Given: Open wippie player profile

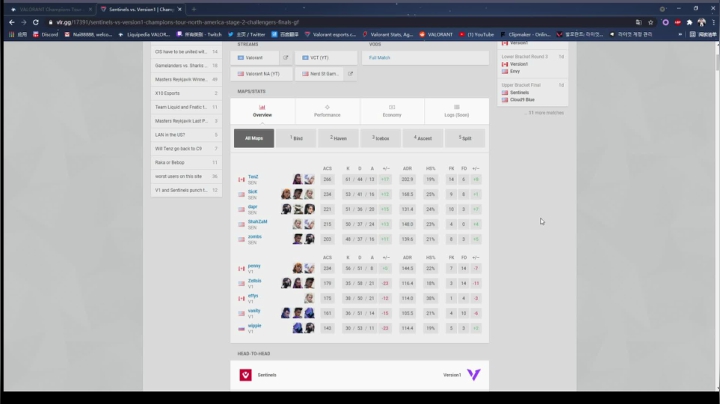Looking at the screenshot, I should point(254,325).
